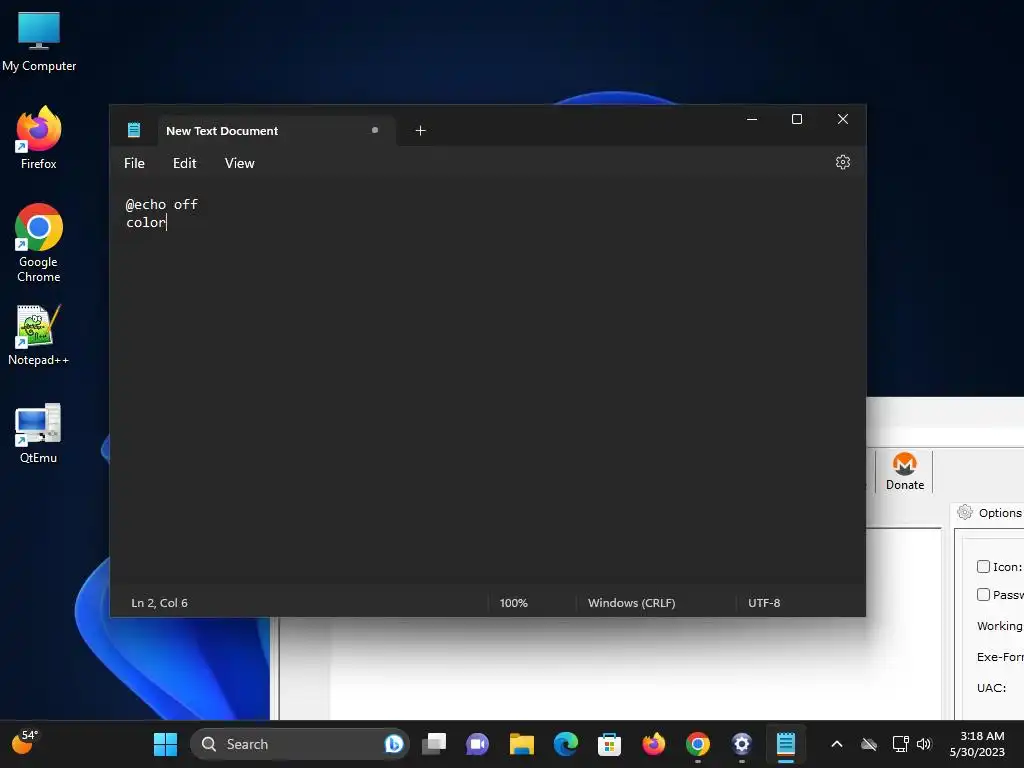Screen dimensions: 1024x768
Task: Launch Firefox from taskbar
Action: click(x=653, y=744)
